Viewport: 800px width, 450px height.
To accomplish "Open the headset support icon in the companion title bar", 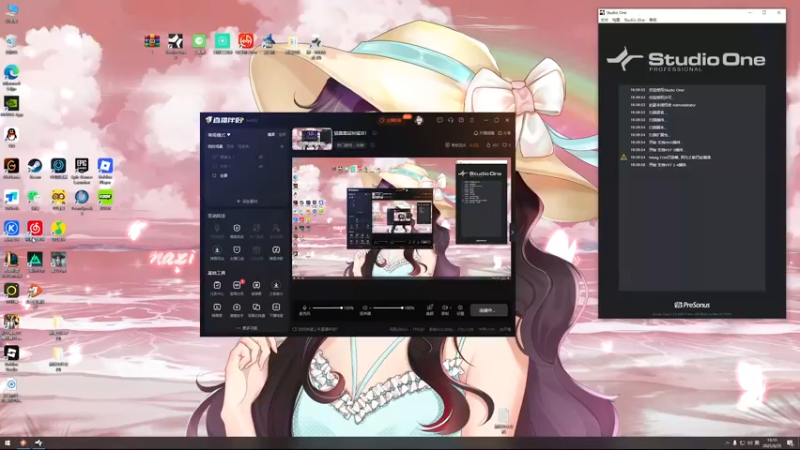I will (451, 120).
